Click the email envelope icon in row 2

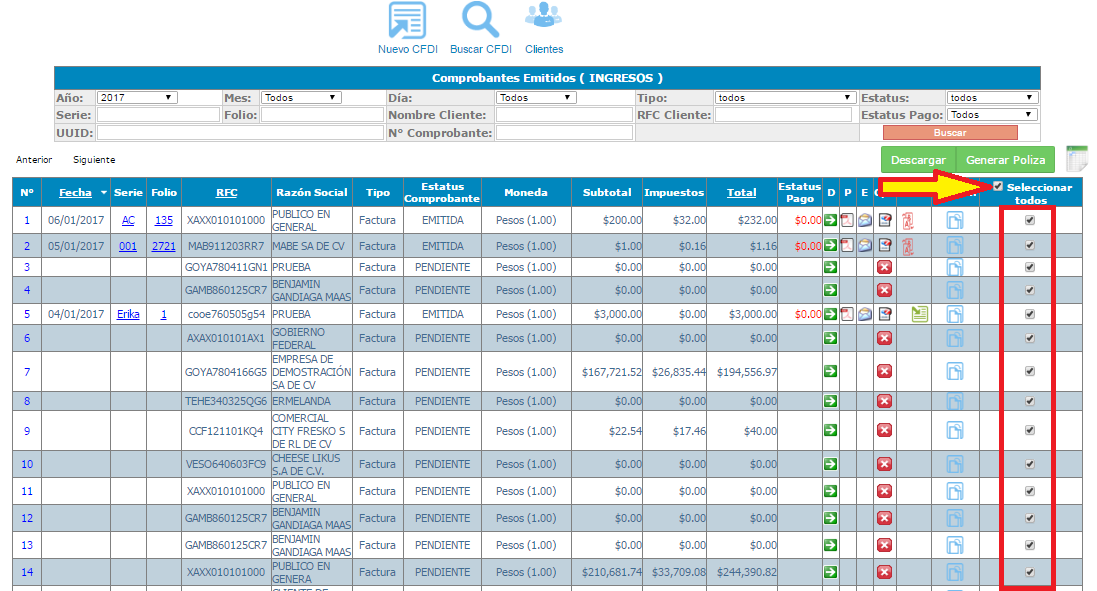tap(865, 245)
